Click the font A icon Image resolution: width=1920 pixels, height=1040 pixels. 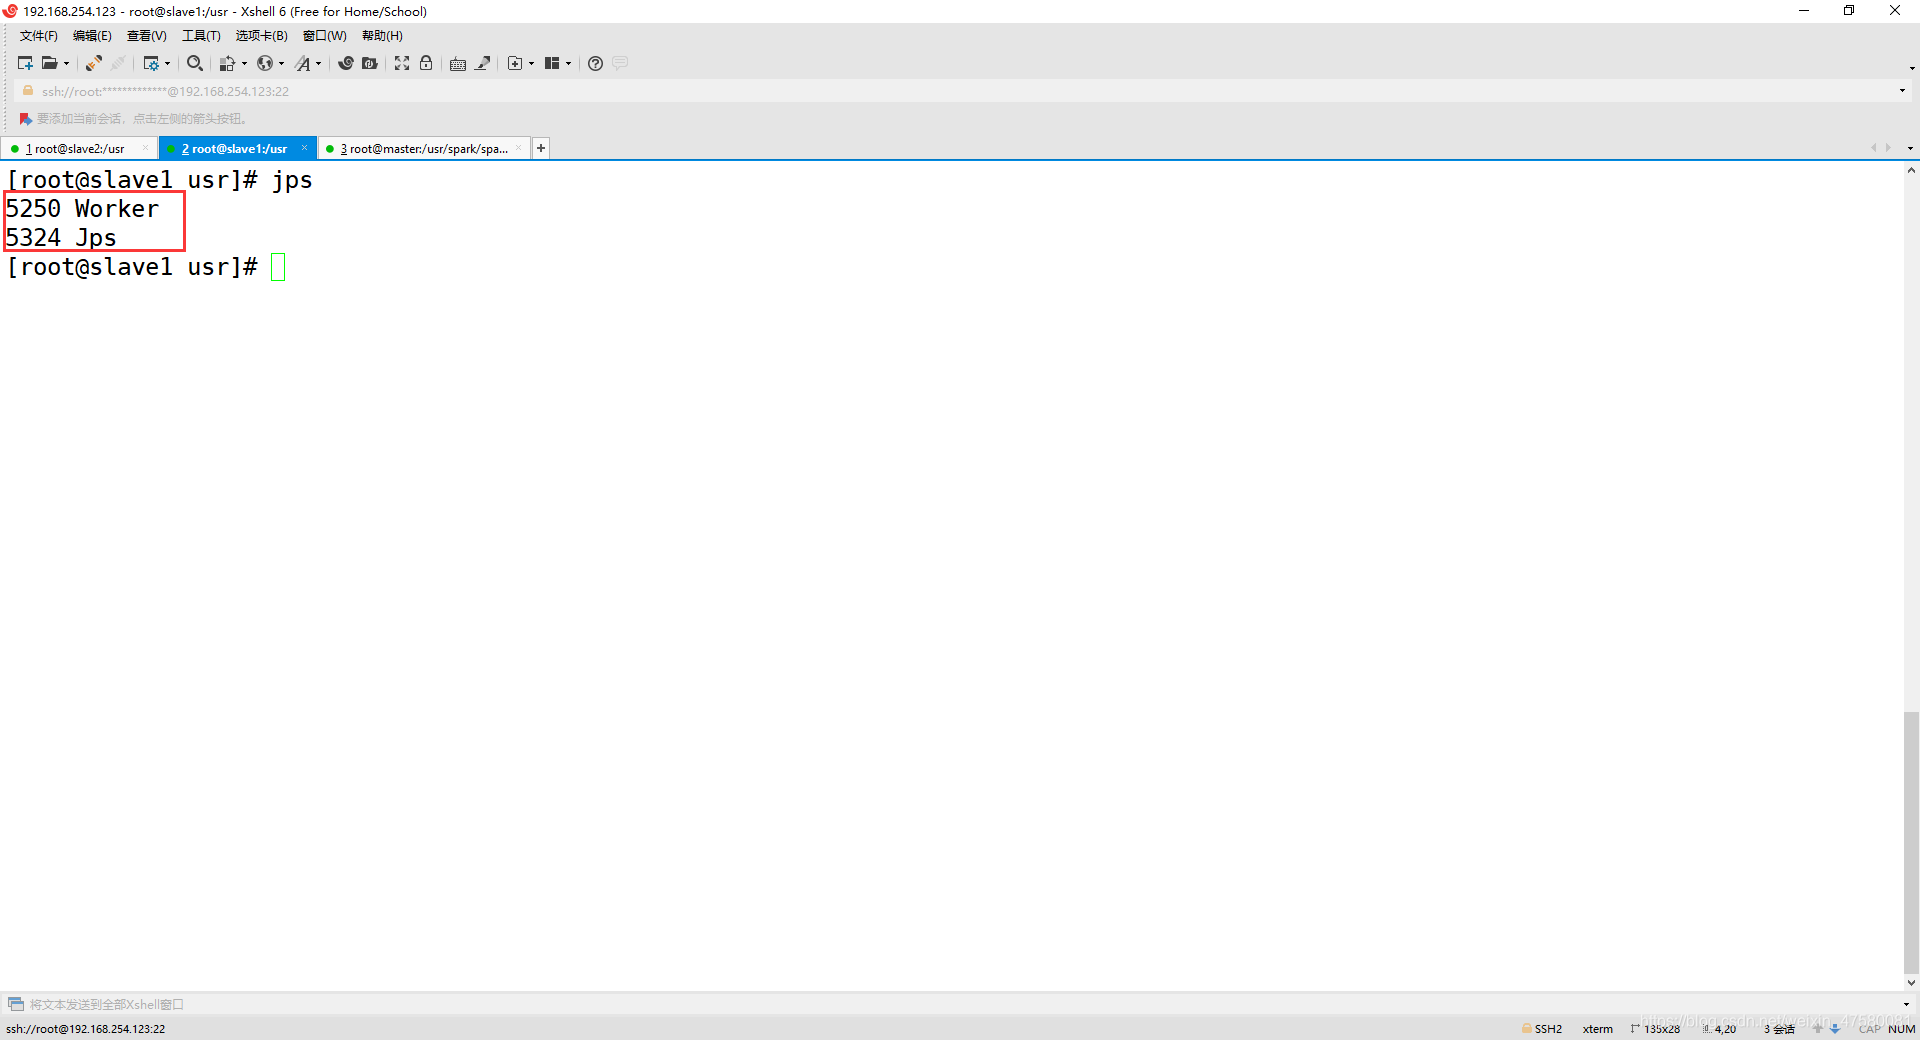coord(303,63)
